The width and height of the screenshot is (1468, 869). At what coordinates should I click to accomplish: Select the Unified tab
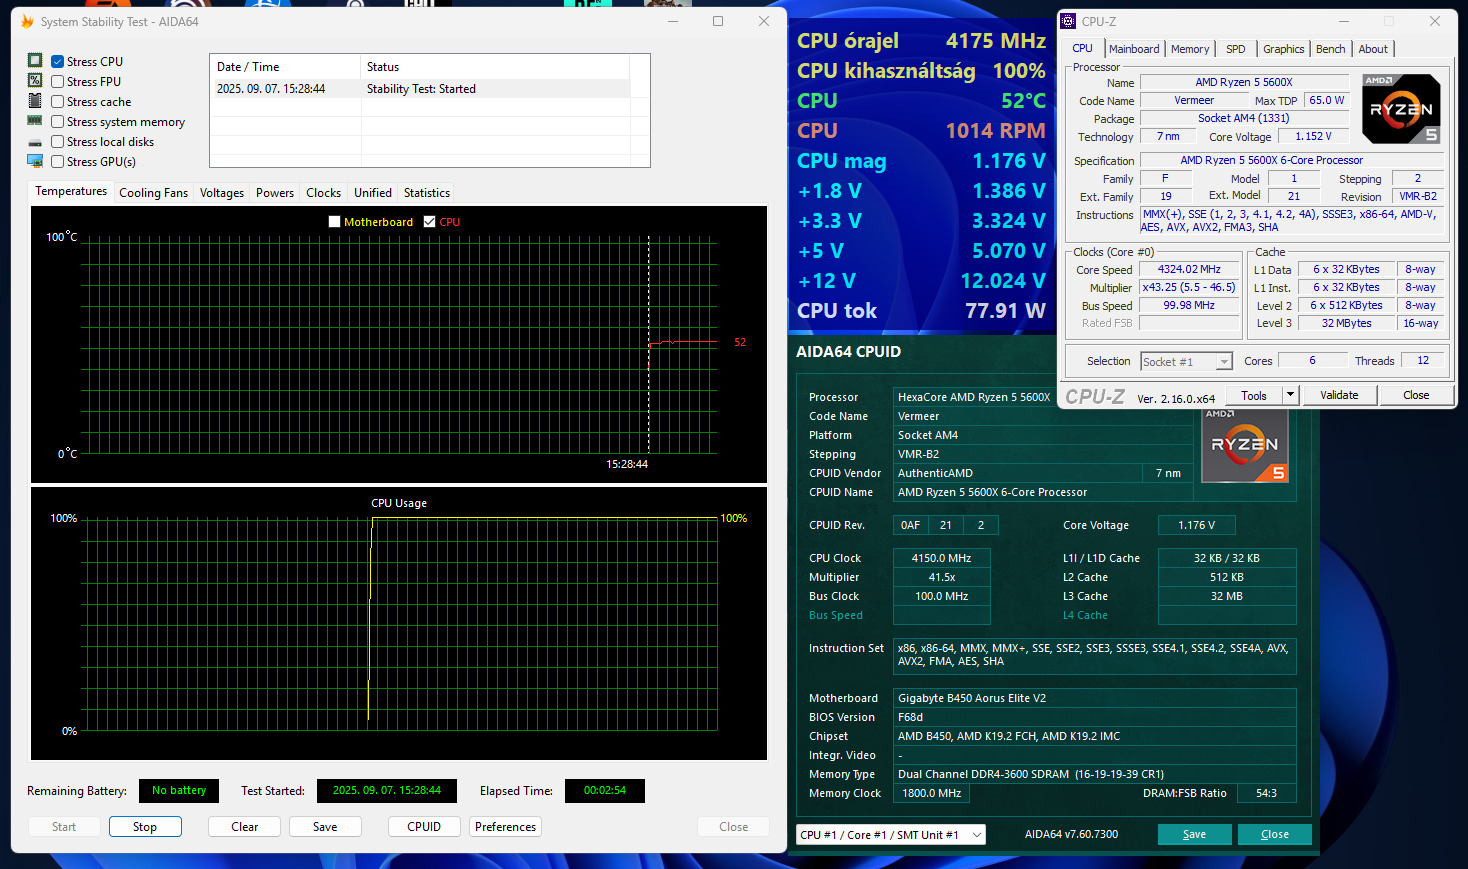point(373,193)
